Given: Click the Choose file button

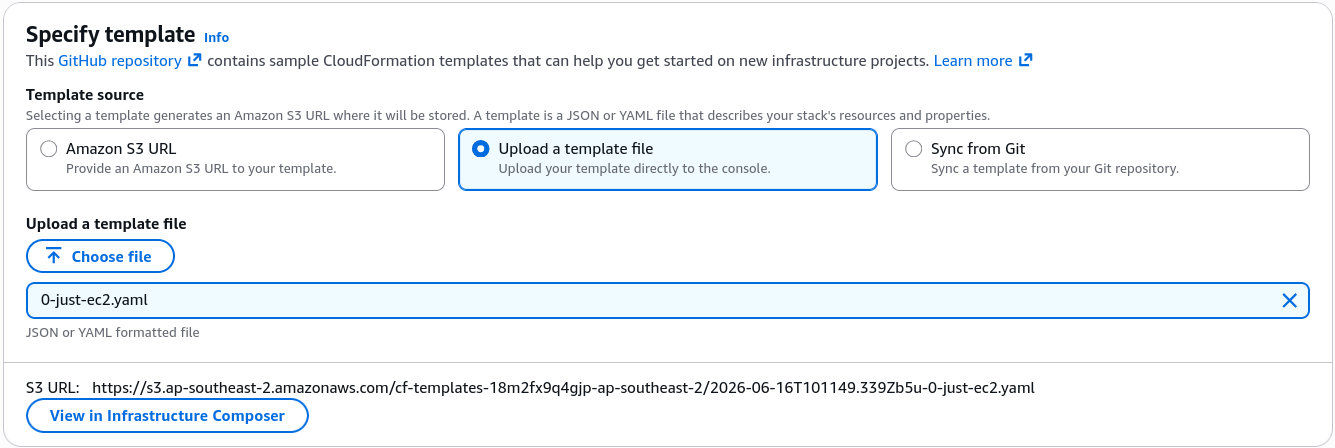Looking at the screenshot, I should tap(100, 256).
